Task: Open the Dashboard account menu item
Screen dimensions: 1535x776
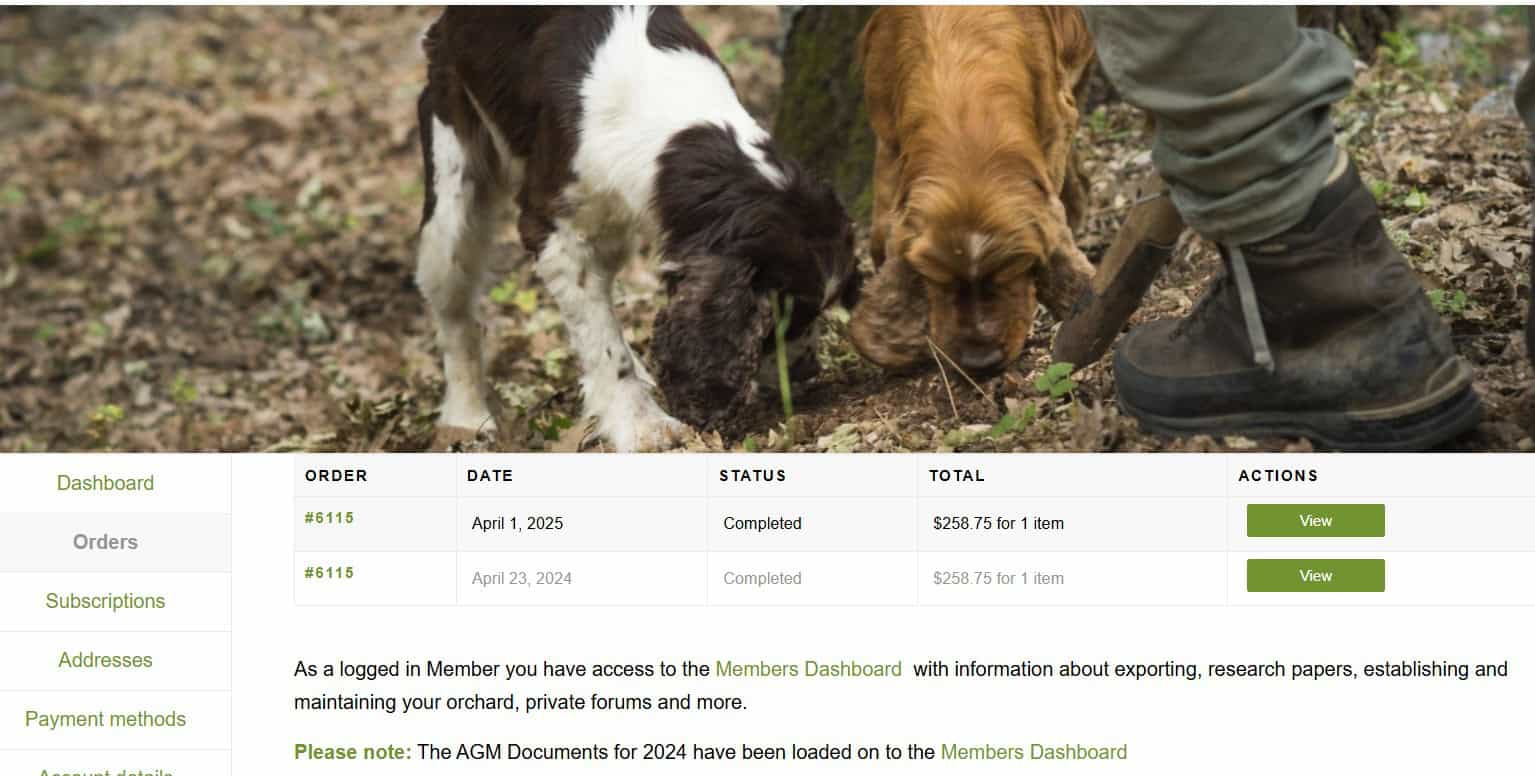Action: (x=105, y=483)
